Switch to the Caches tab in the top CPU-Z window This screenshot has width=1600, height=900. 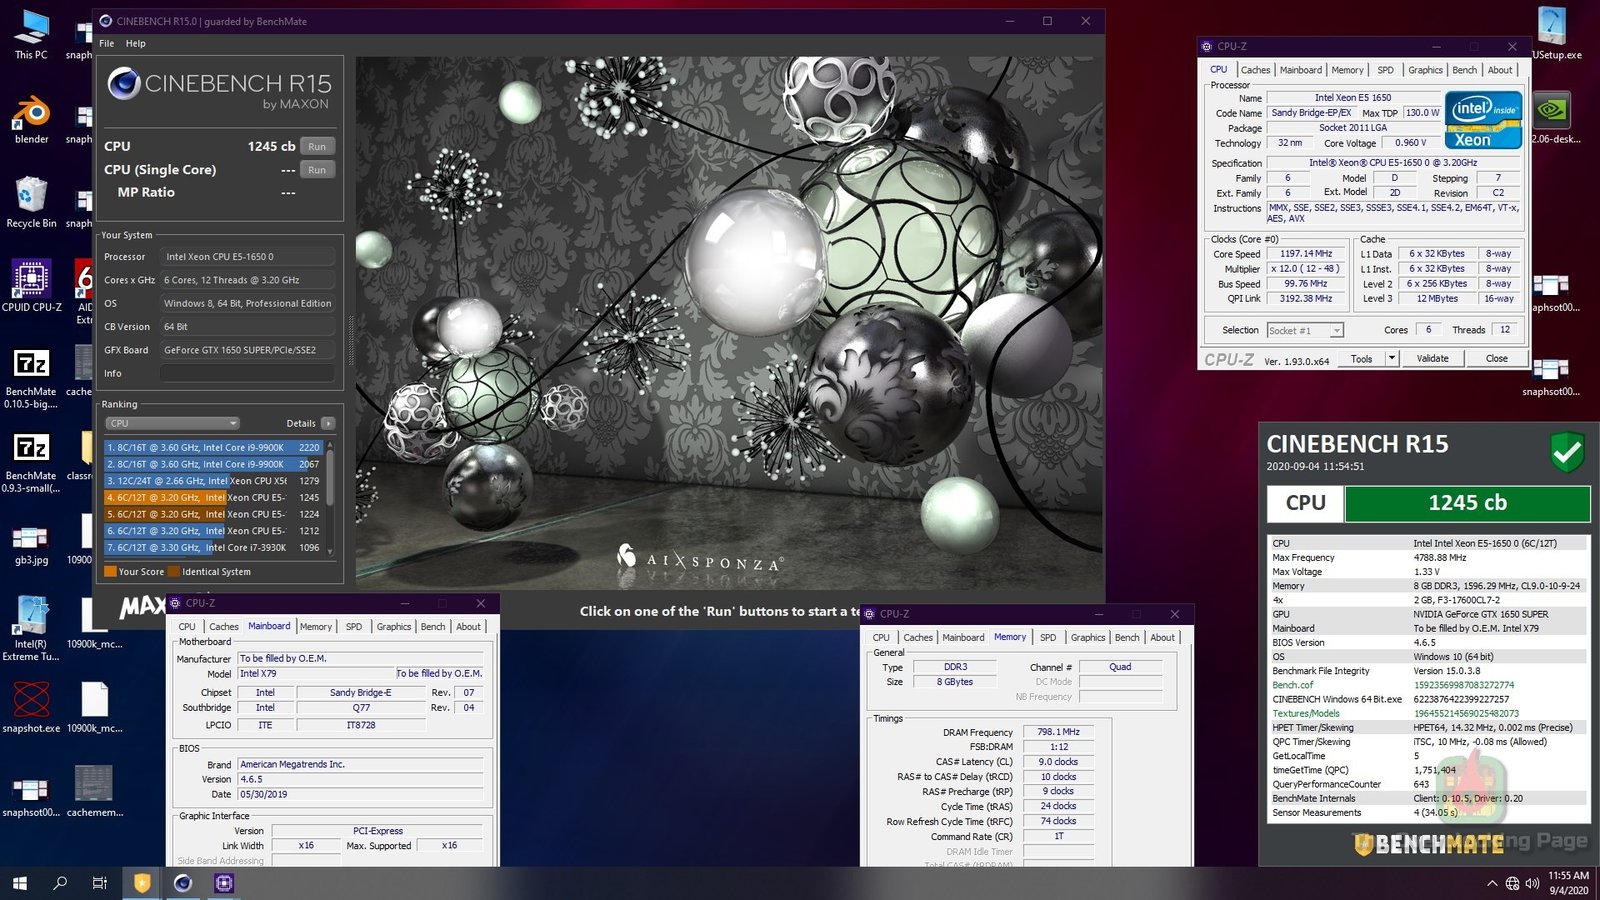point(1255,70)
